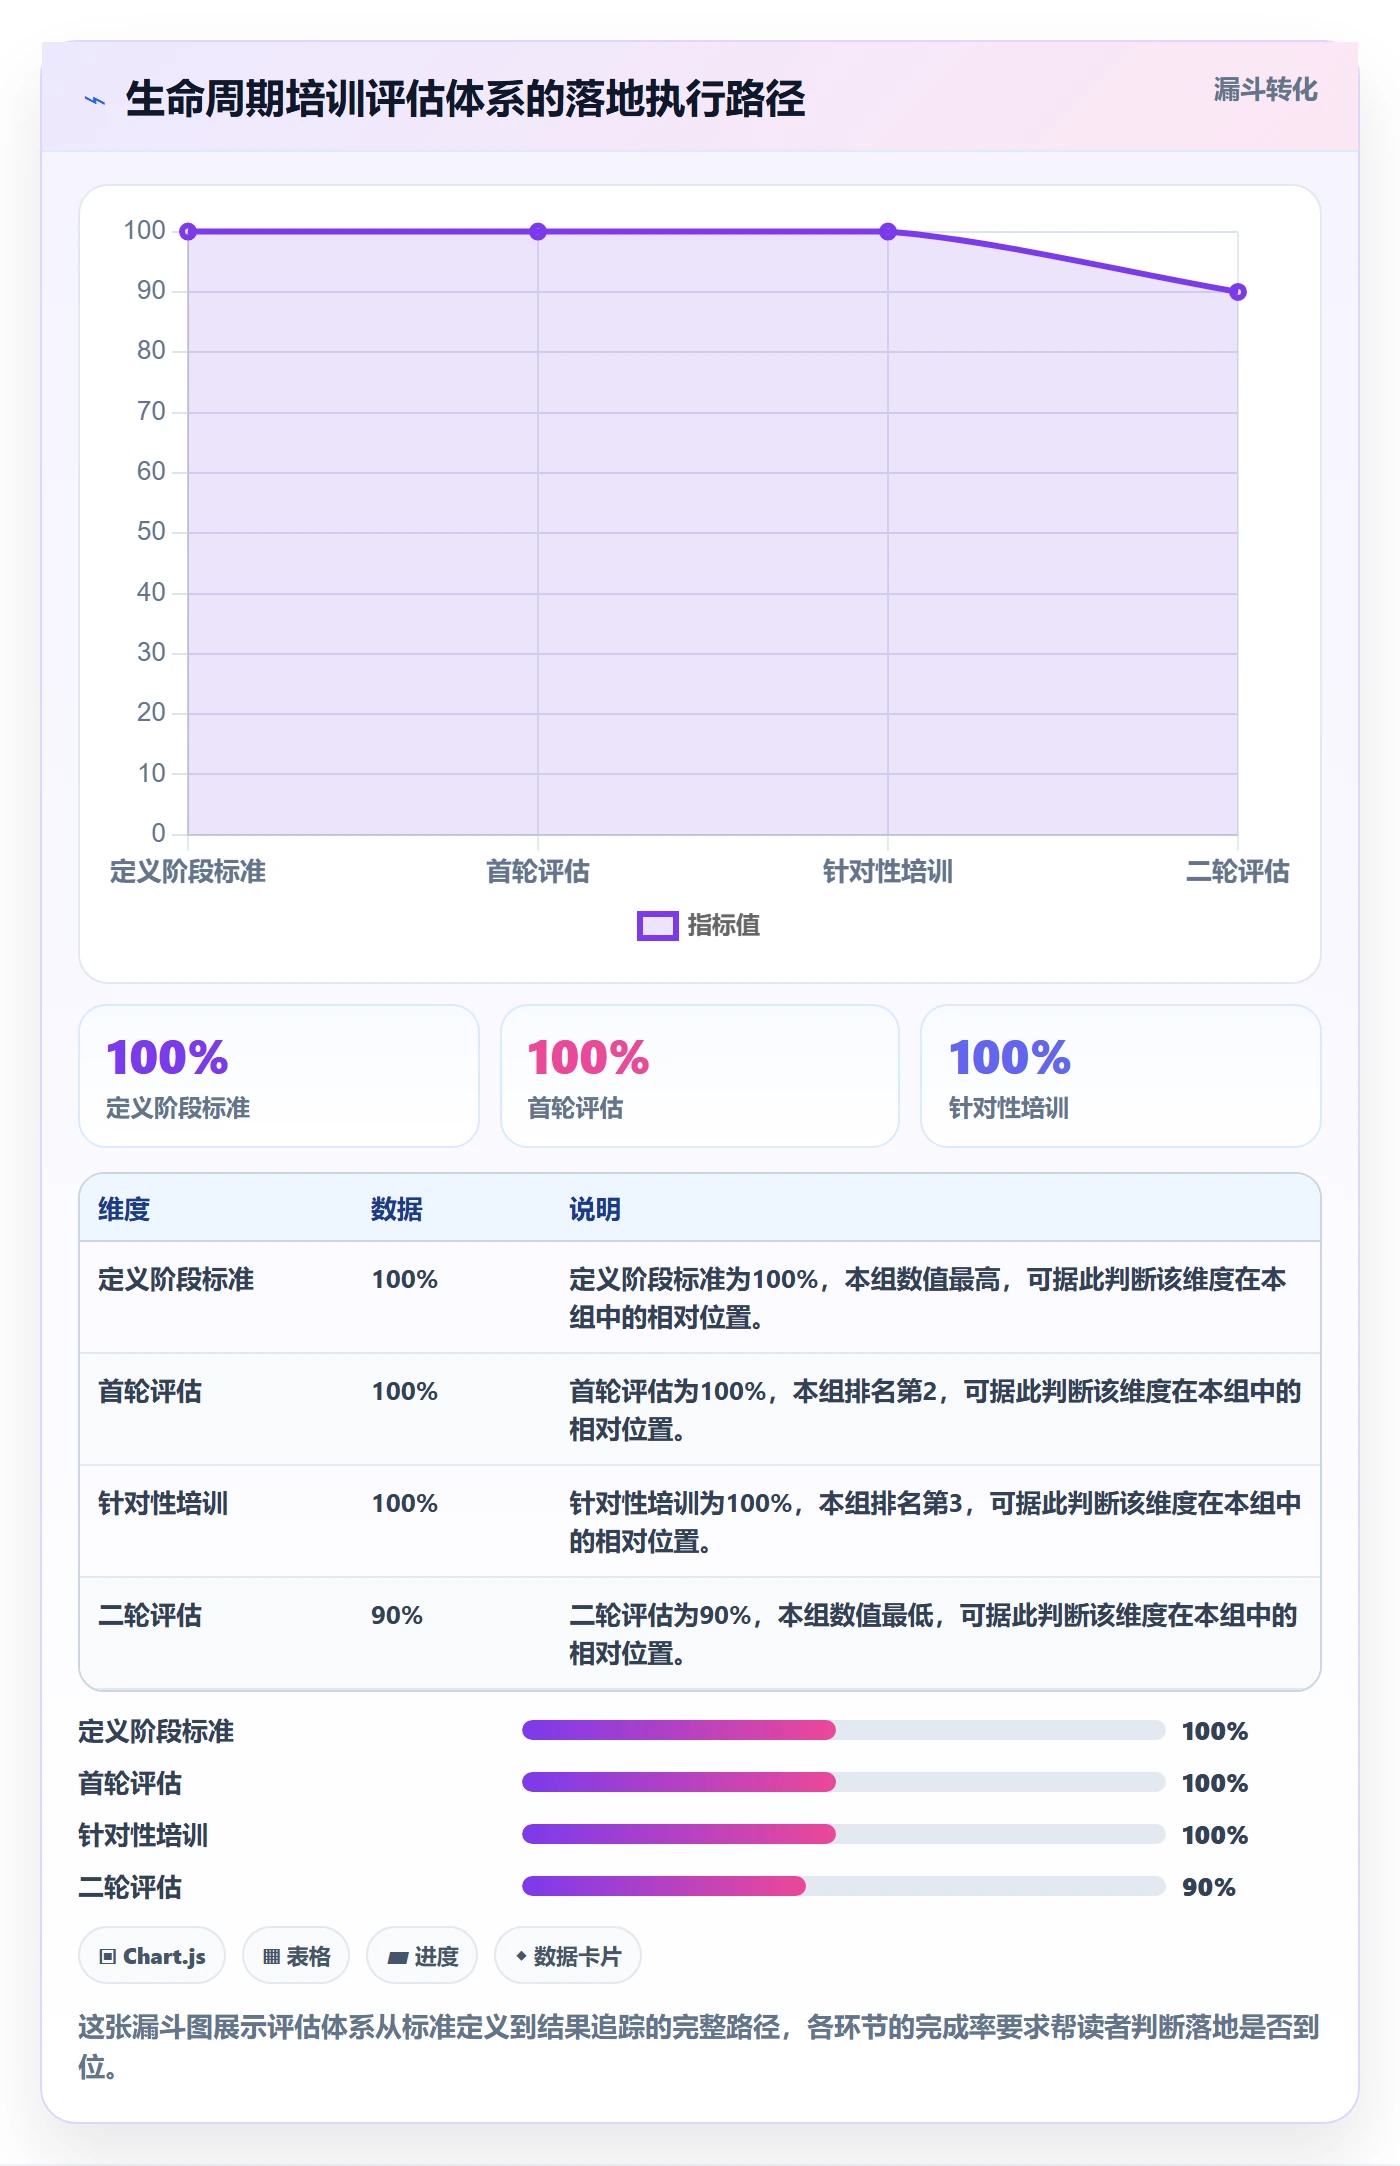Click the 首轮评估 progress bar

tap(843, 1782)
